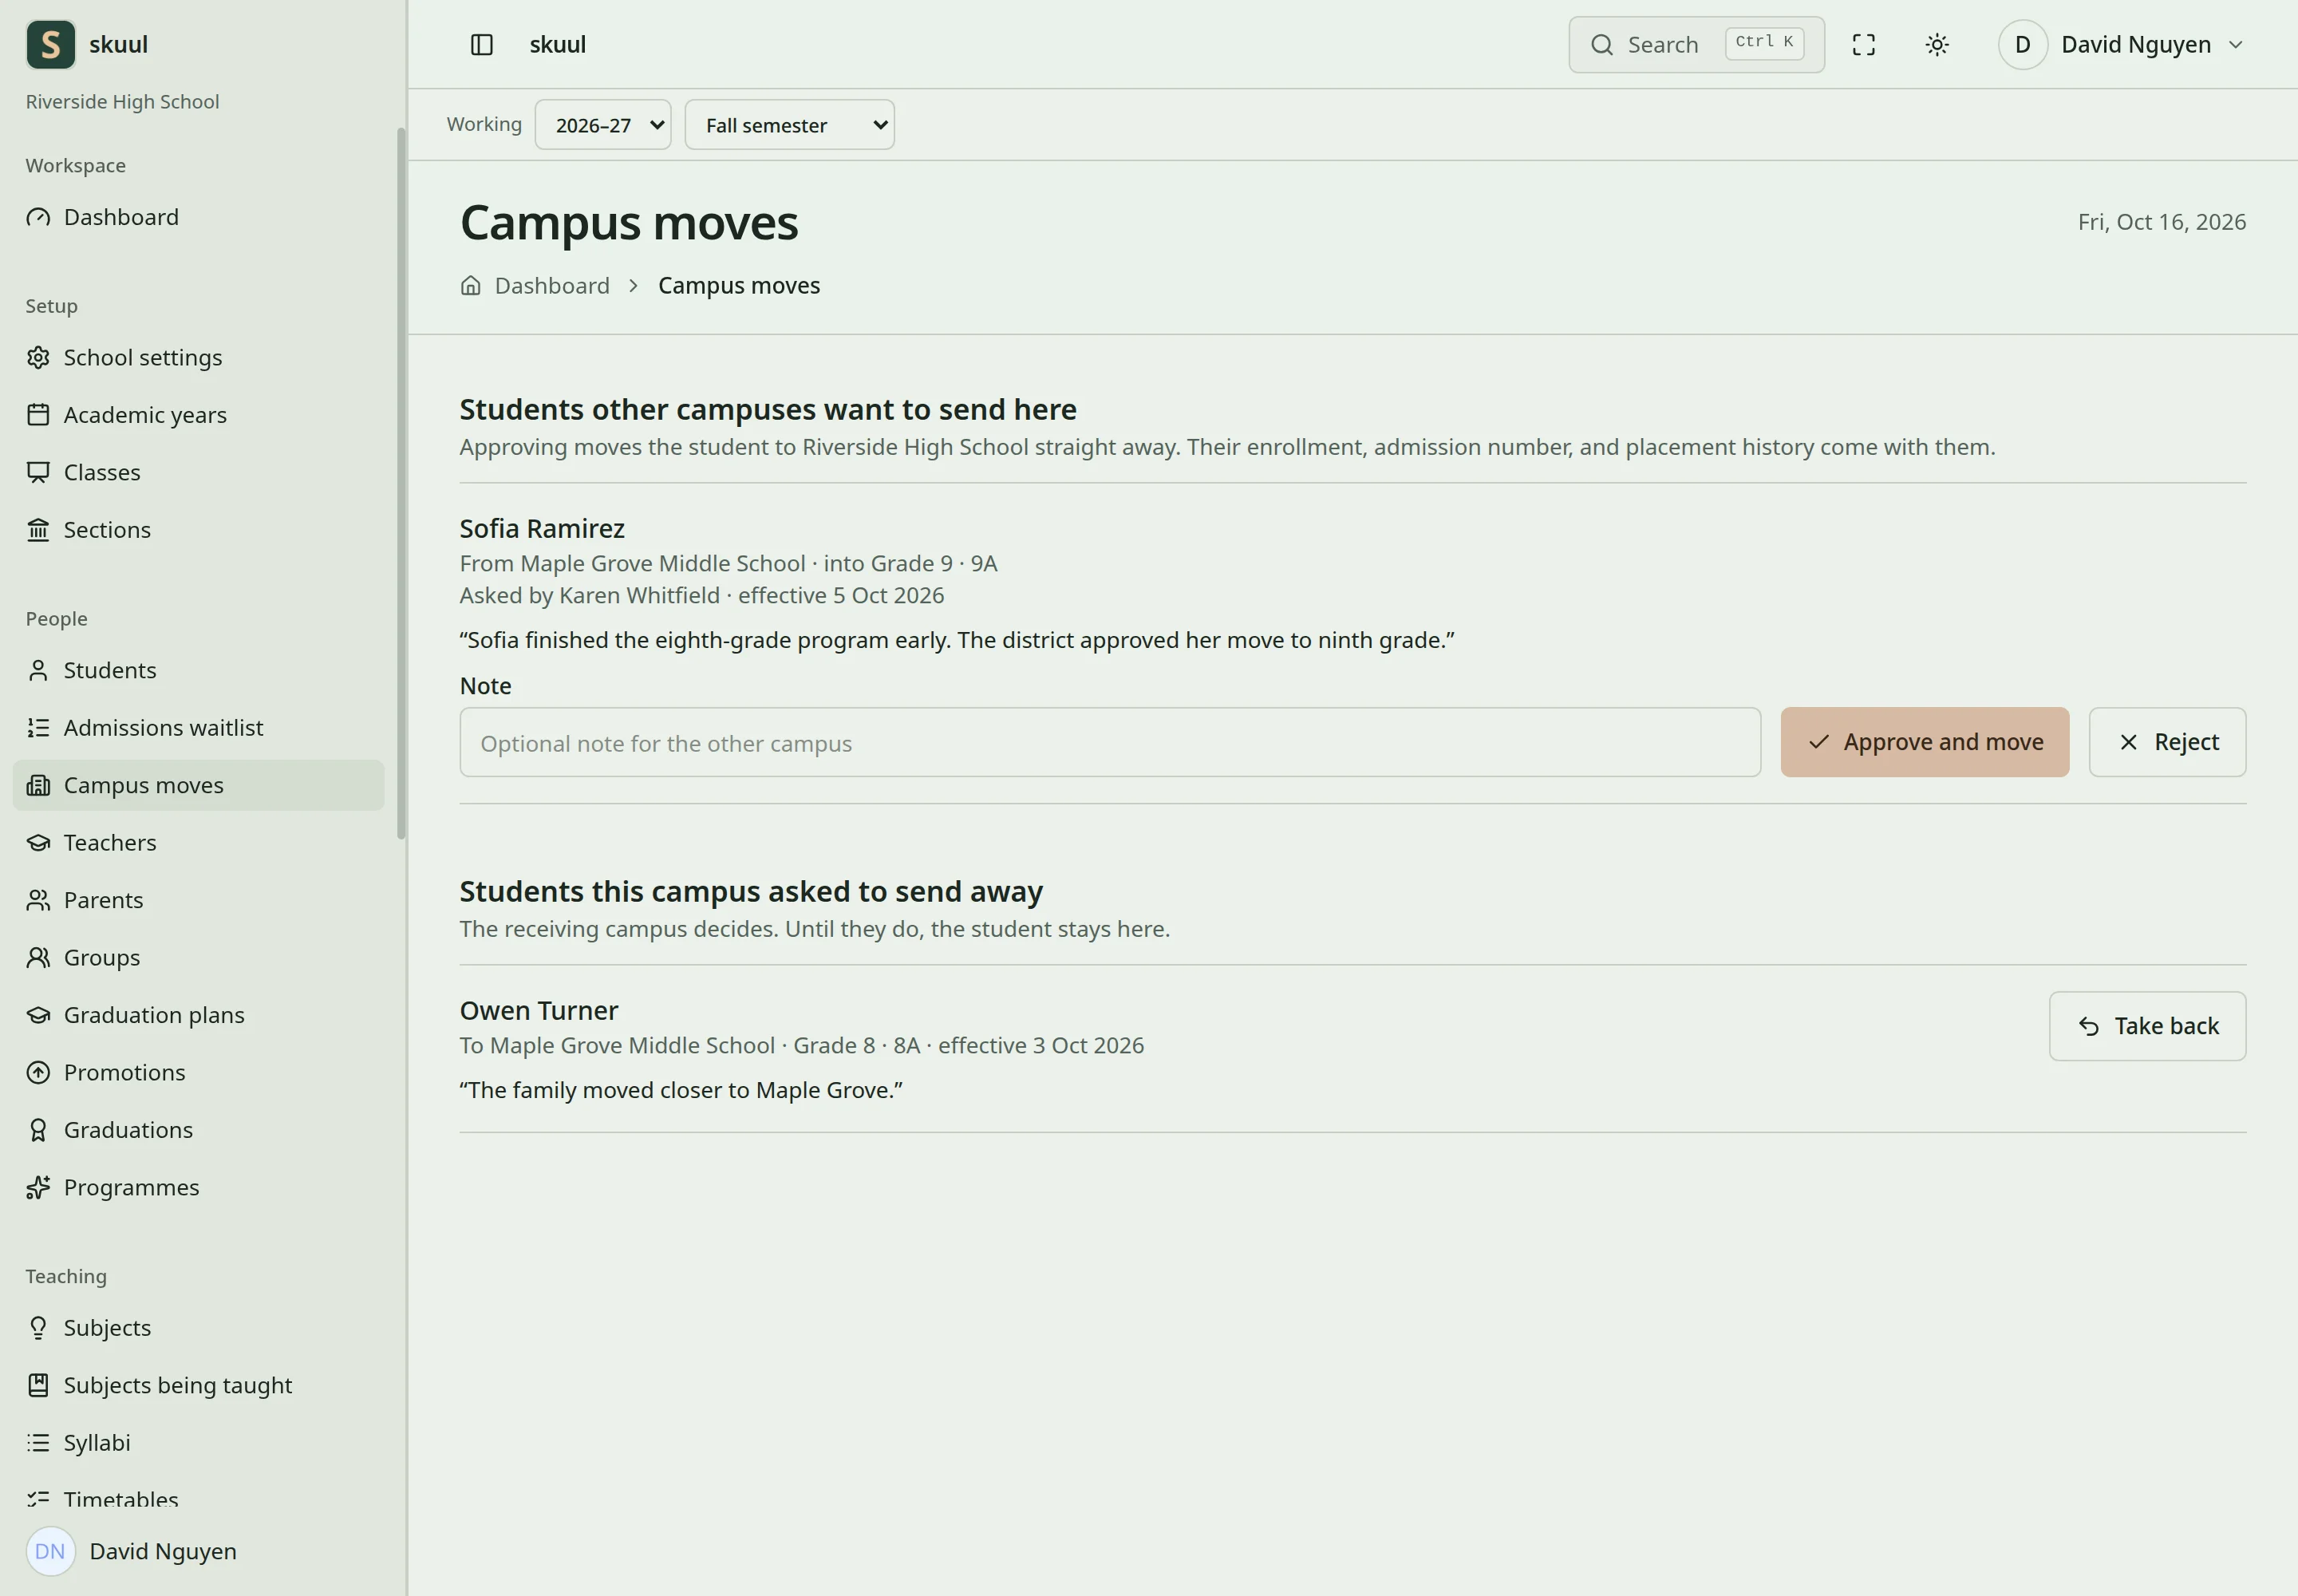Image resolution: width=2298 pixels, height=1596 pixels.
Task: Enter fullscreen mode icon
Action: 1863,45
